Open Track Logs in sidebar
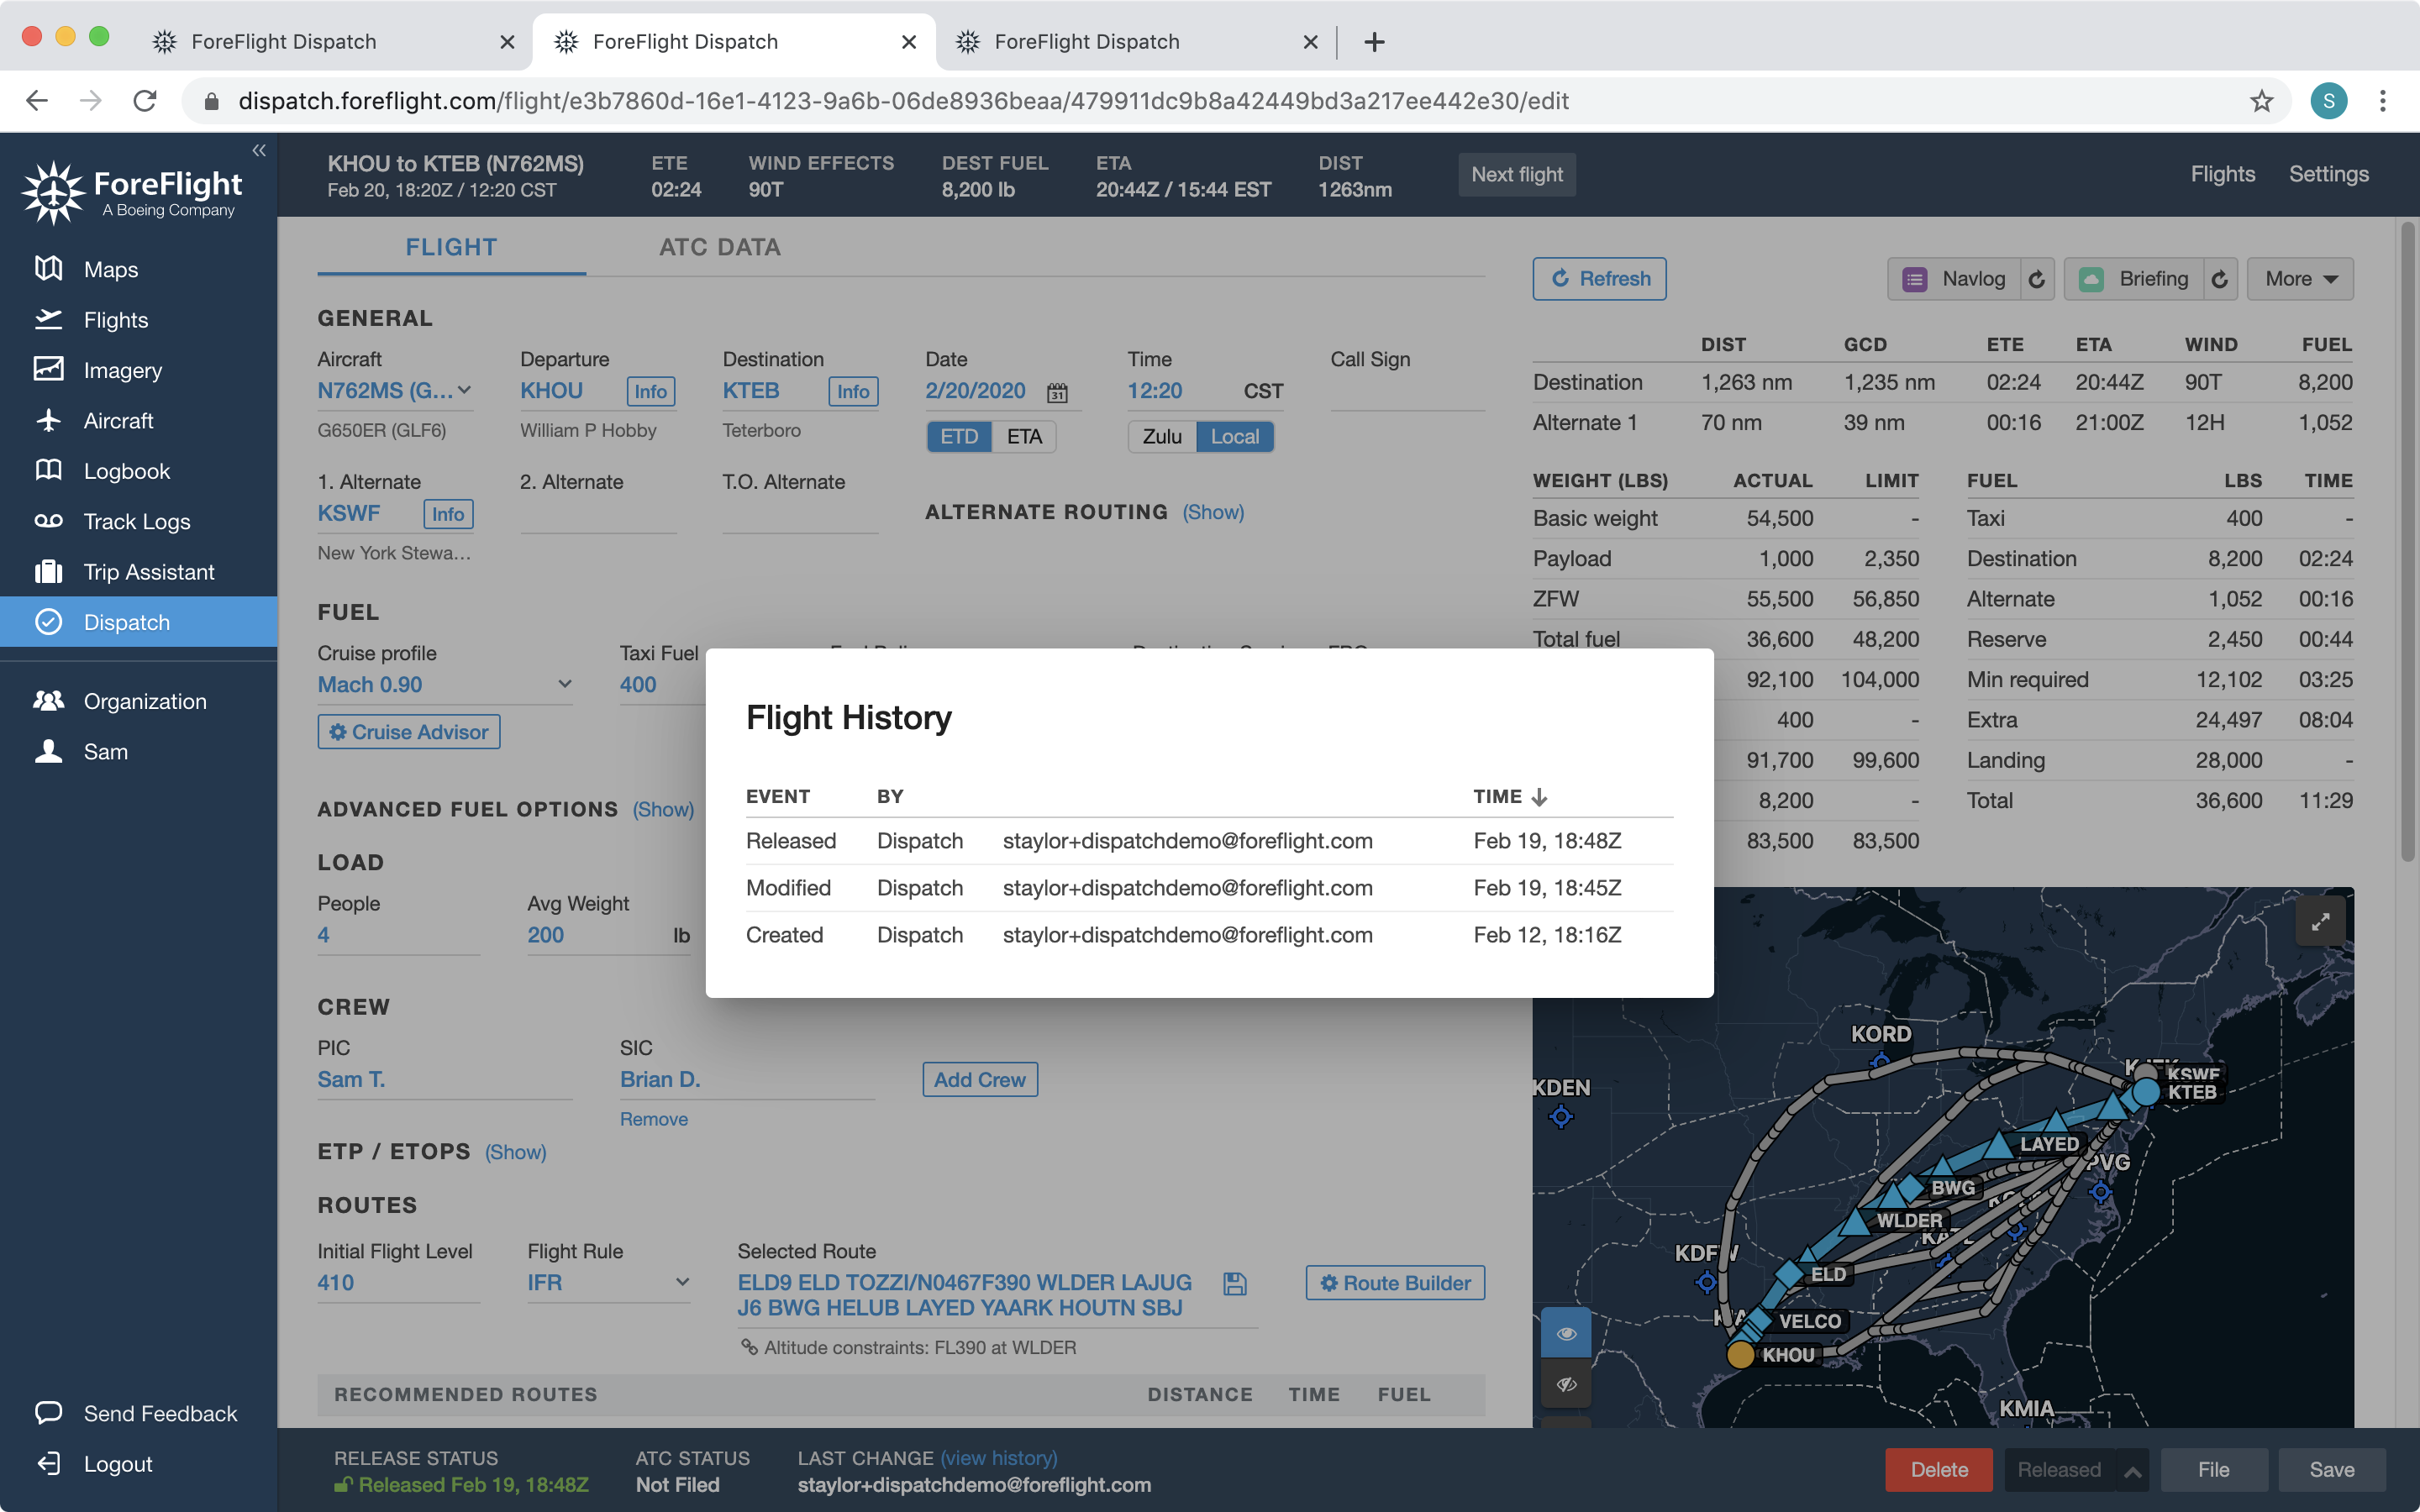 (x=136, y=521)
